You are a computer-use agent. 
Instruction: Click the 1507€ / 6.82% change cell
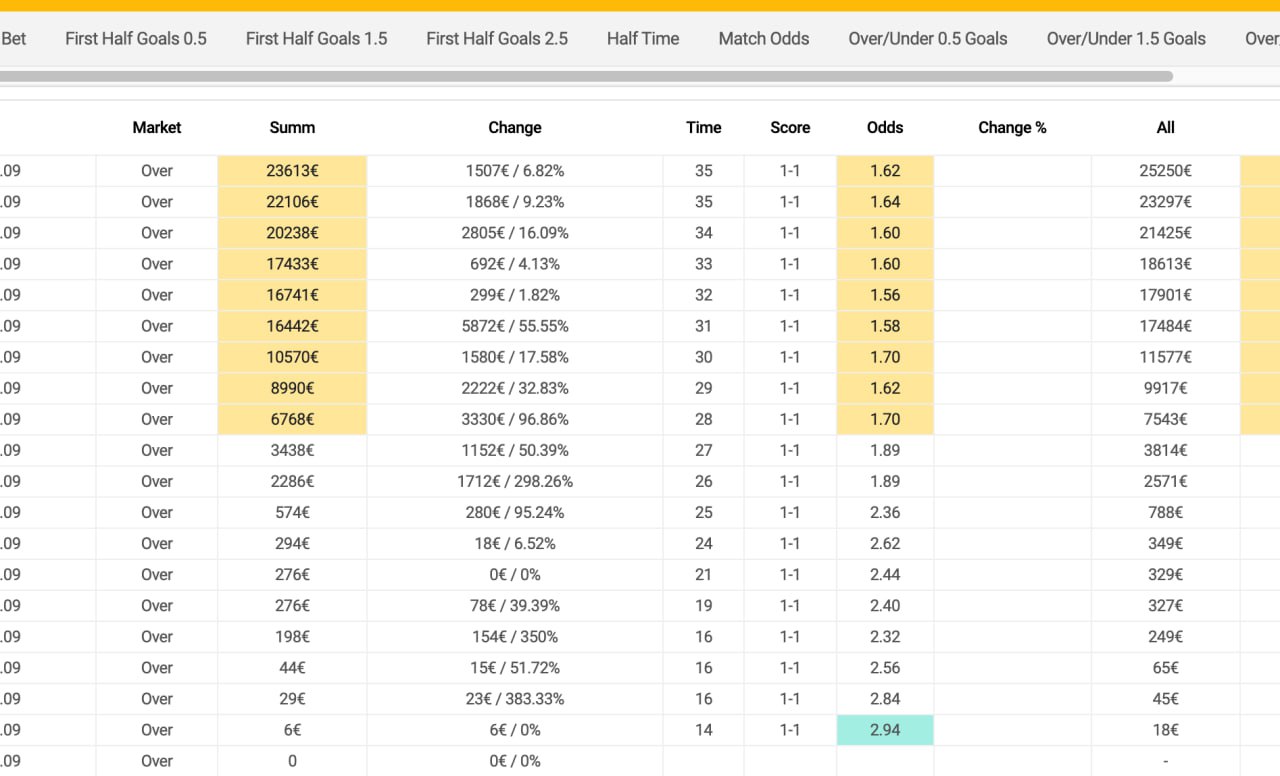tap(515, 171)
